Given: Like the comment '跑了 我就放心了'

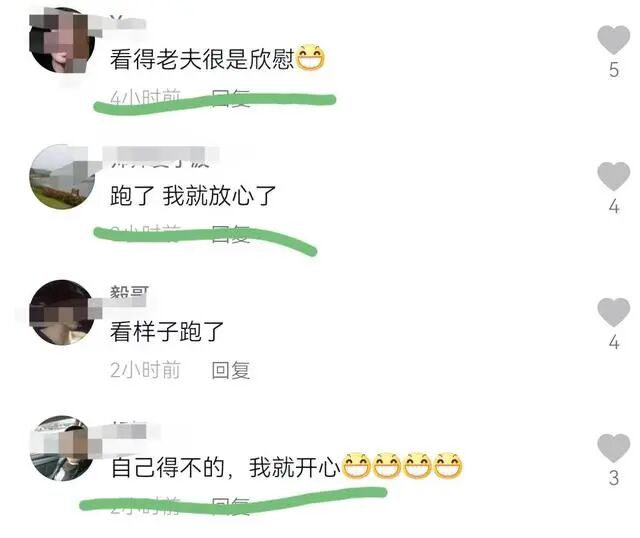Looking at the screenshot, I should pyautogui.click(x=613, y=176).
